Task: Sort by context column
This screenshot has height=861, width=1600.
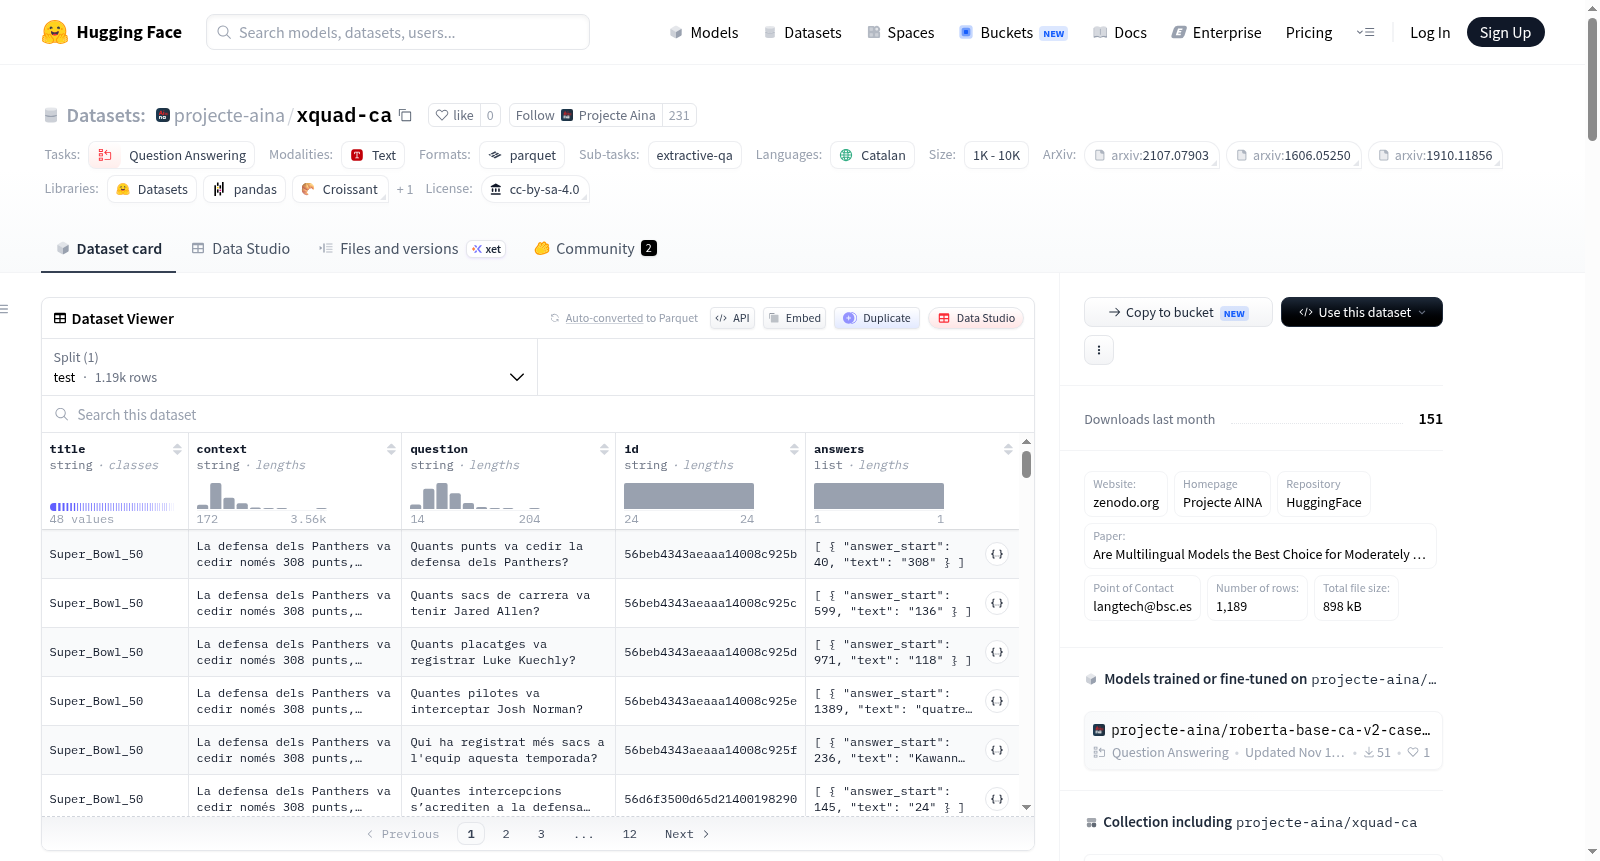Action: [x=391, y=449]
